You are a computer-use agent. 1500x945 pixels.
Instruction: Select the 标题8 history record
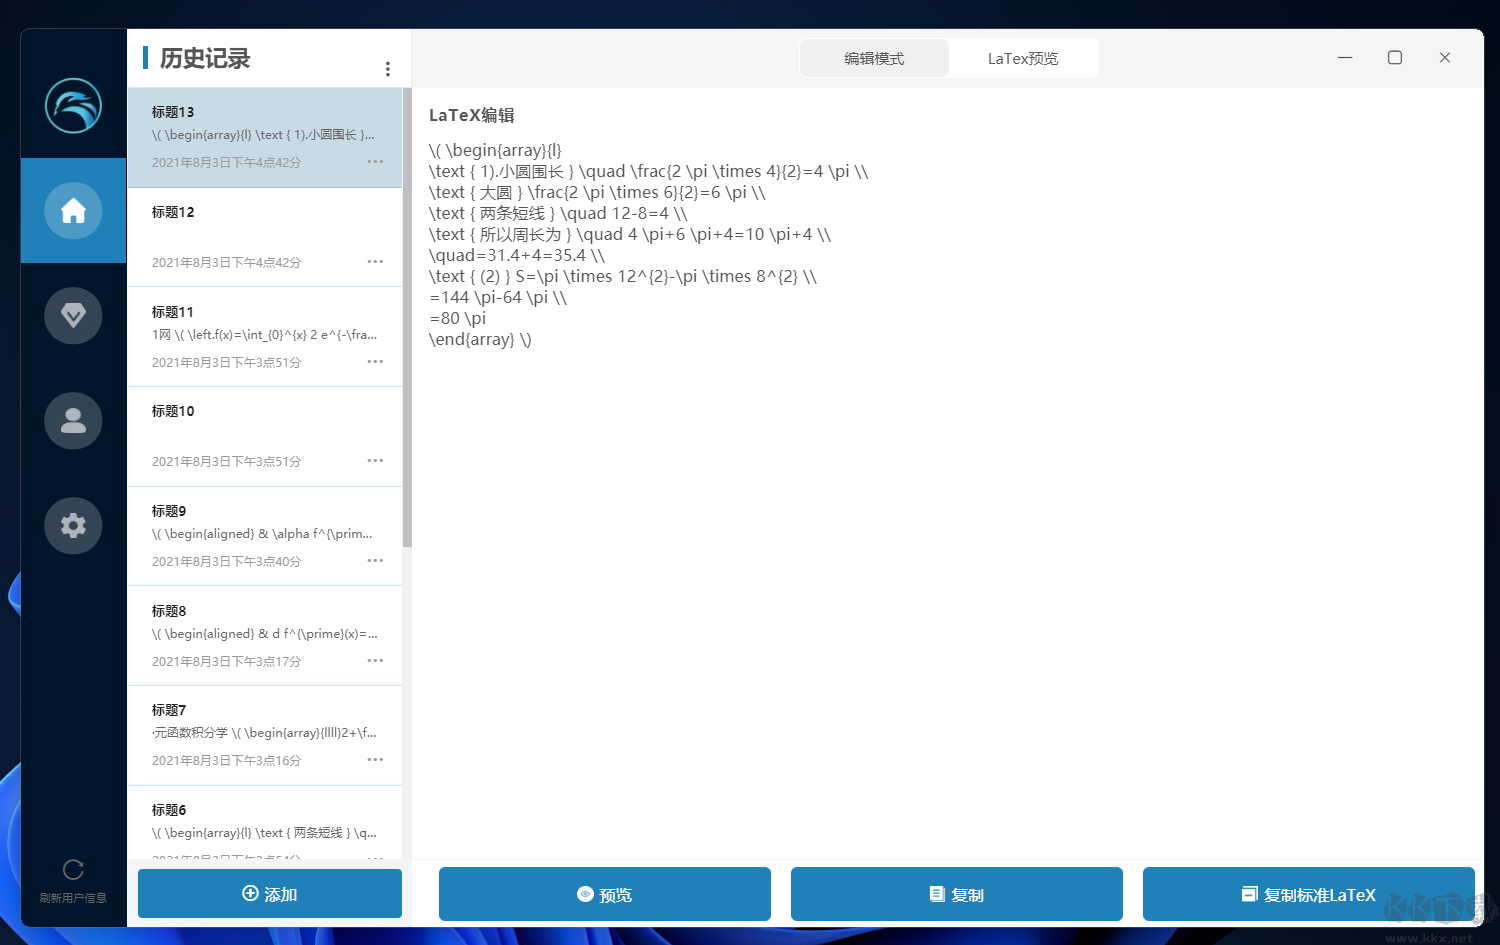pyautogui.click(x=265, y=636)
